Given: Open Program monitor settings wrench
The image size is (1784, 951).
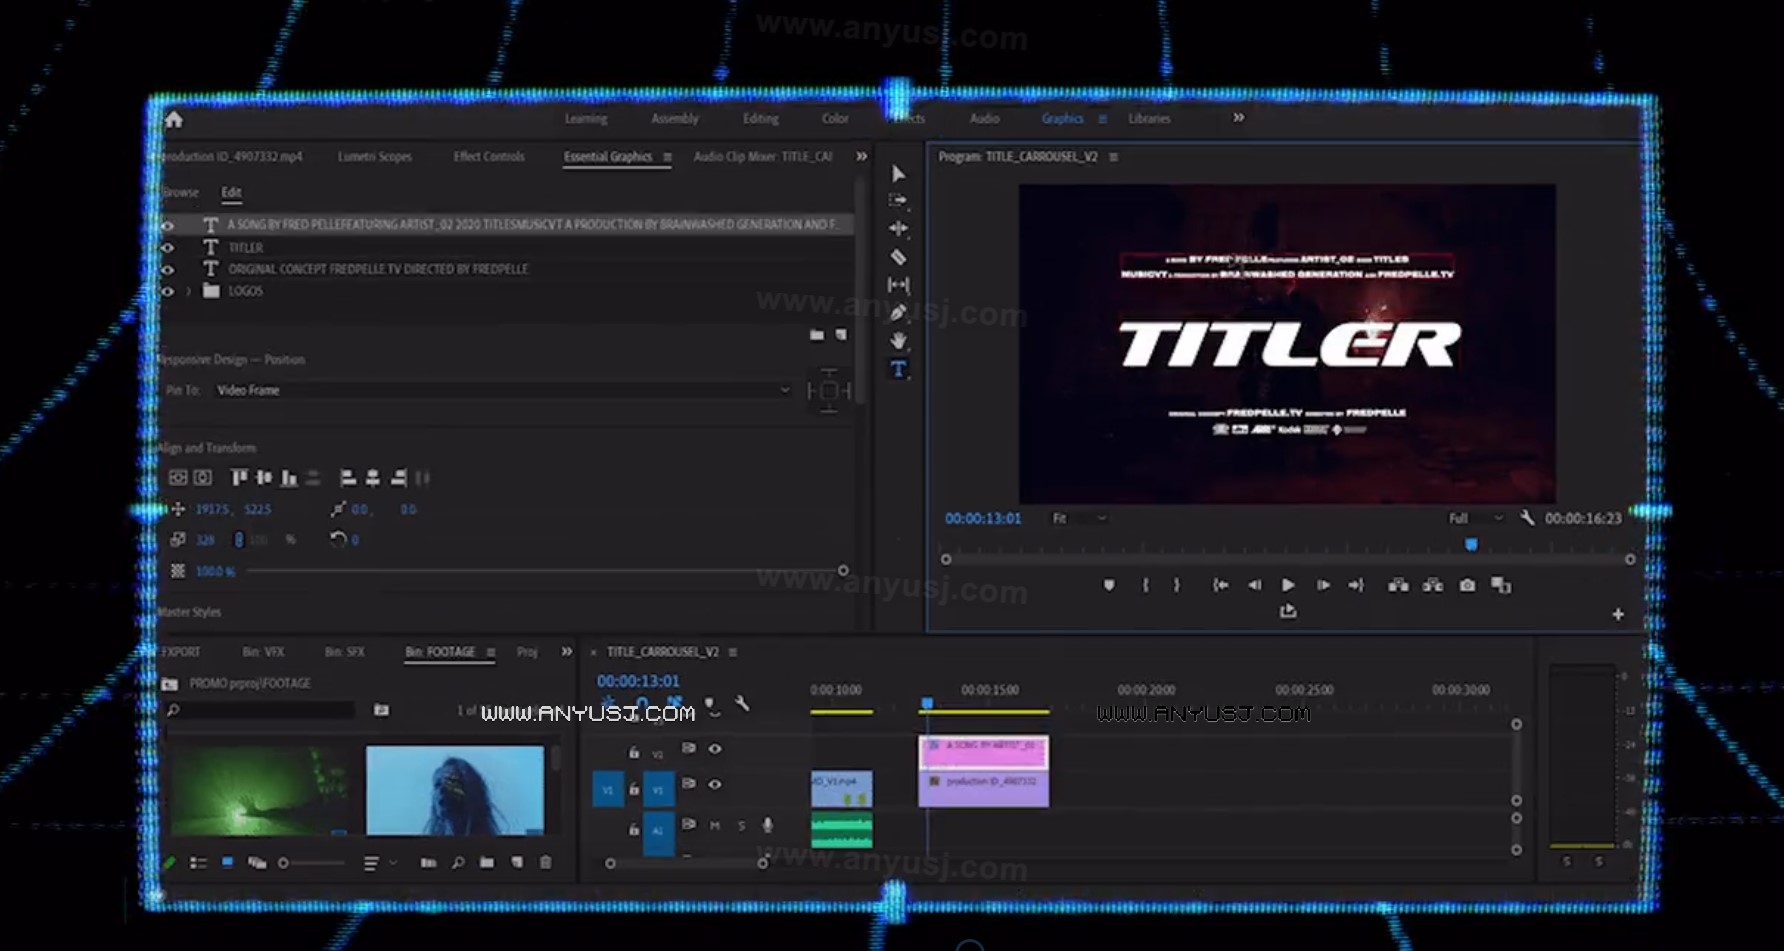Looking at the screenshot, I should point(1527,518).
